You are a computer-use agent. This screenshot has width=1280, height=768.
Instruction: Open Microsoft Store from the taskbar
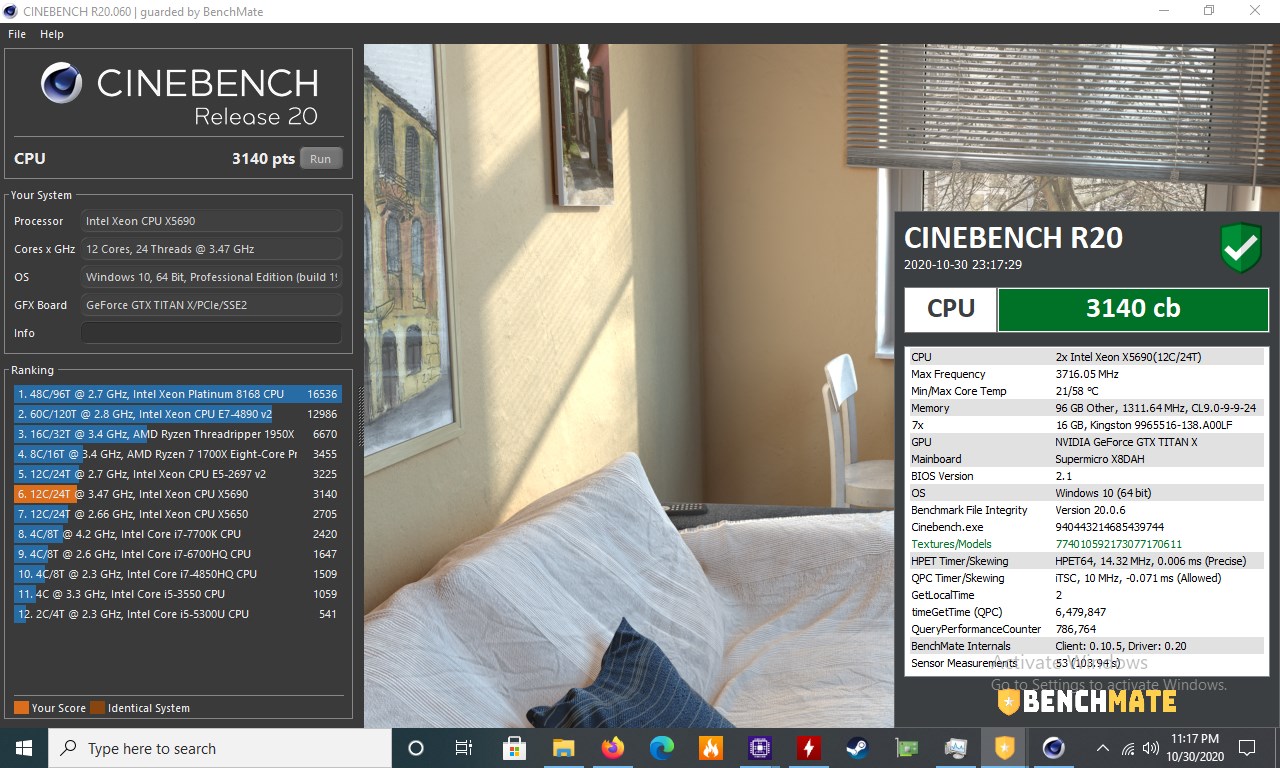coord(515,748)
